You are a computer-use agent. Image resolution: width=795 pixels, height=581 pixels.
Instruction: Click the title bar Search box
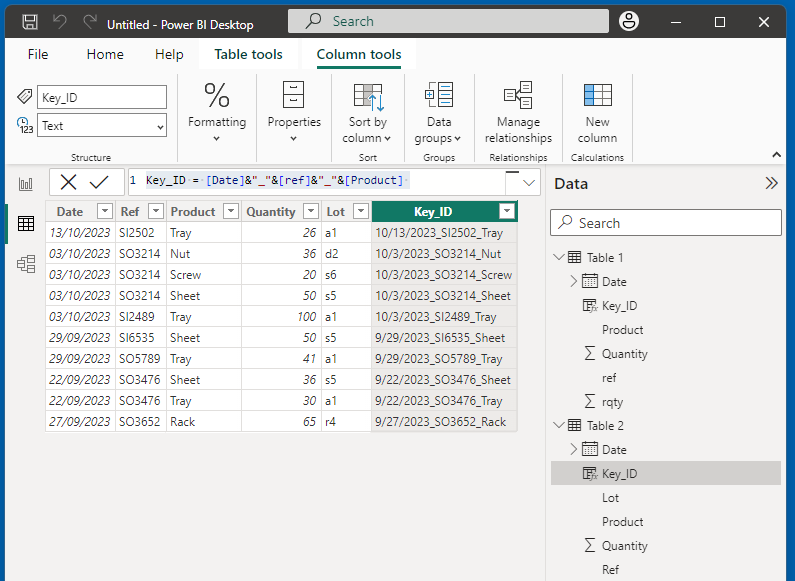448,21
